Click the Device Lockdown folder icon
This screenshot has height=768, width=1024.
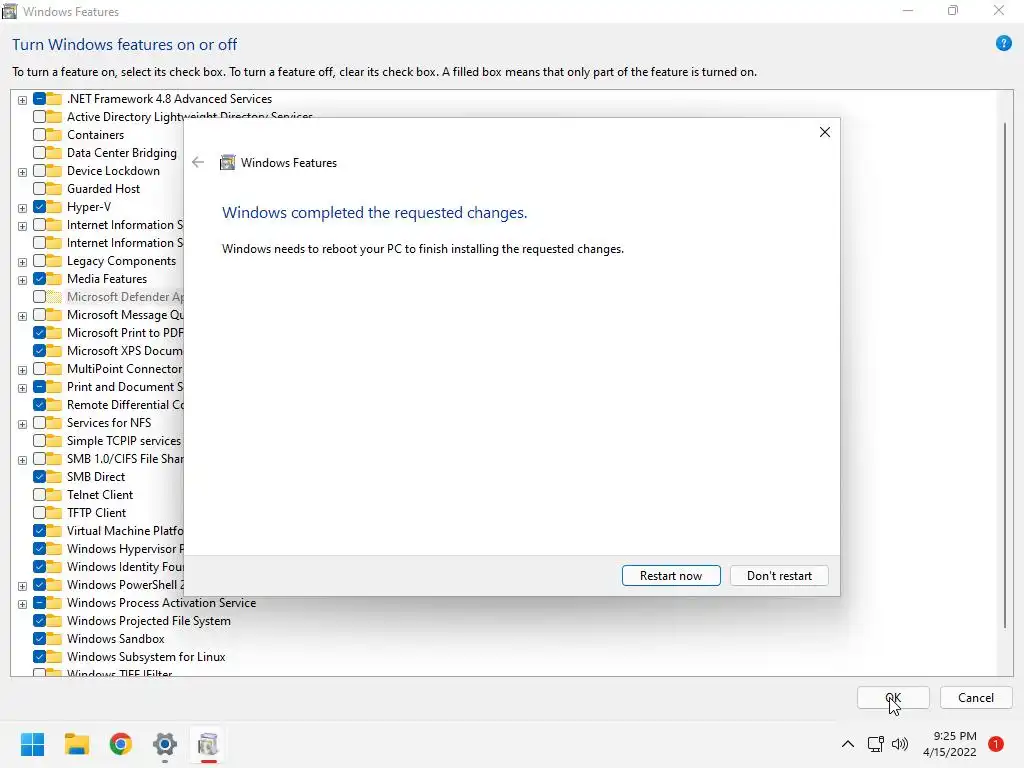(x=54, y=170)
